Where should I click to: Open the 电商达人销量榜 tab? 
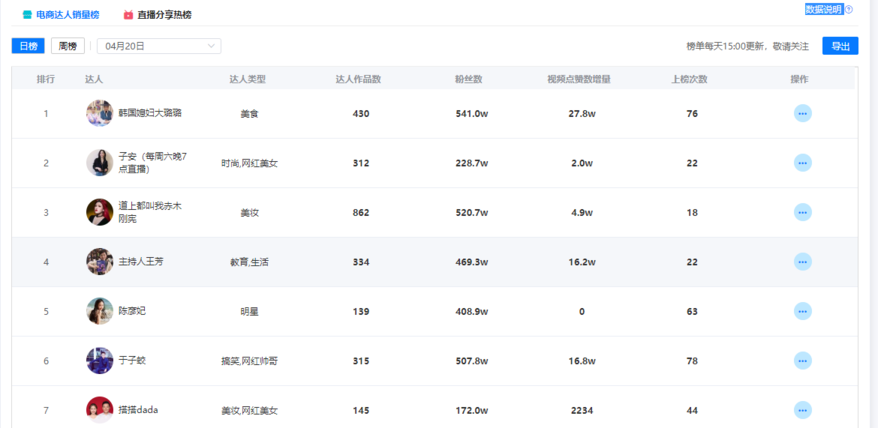point(67,15)
